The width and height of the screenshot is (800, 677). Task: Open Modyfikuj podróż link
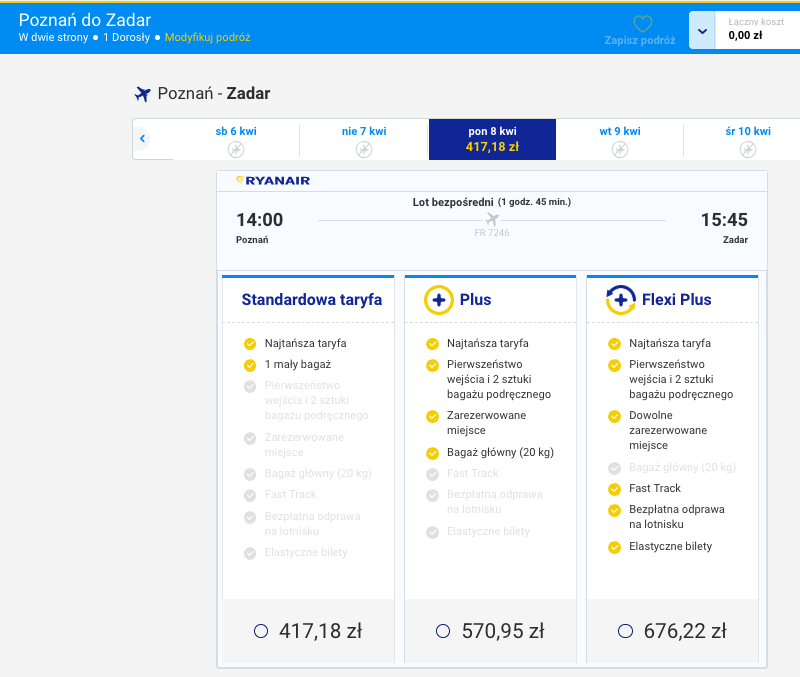[208, 38]
